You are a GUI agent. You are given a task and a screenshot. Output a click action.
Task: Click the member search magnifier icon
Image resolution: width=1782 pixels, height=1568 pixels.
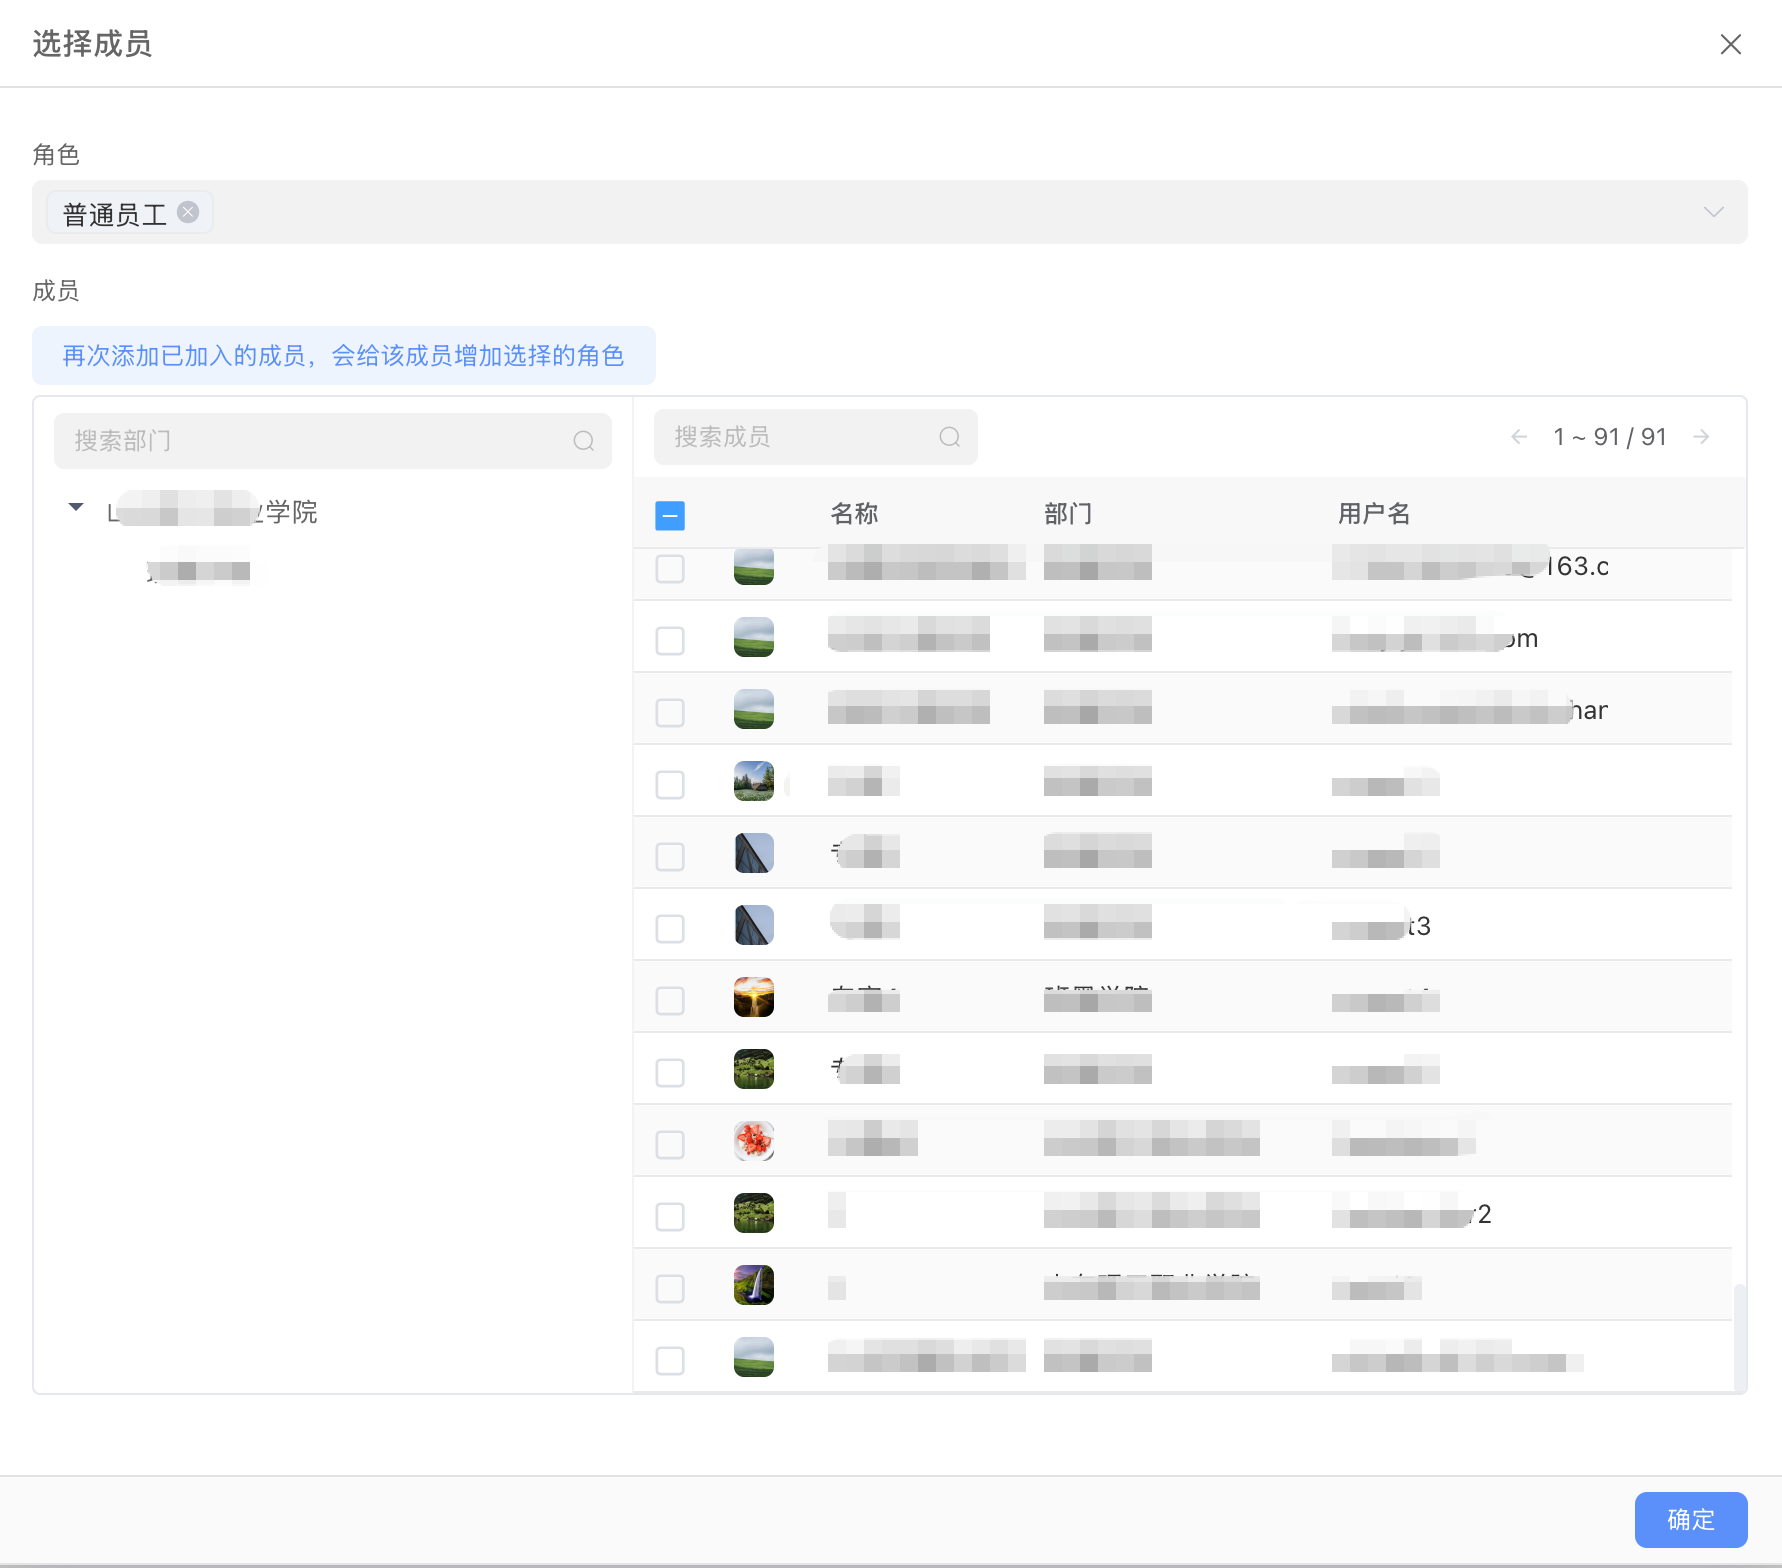[948, 437]
